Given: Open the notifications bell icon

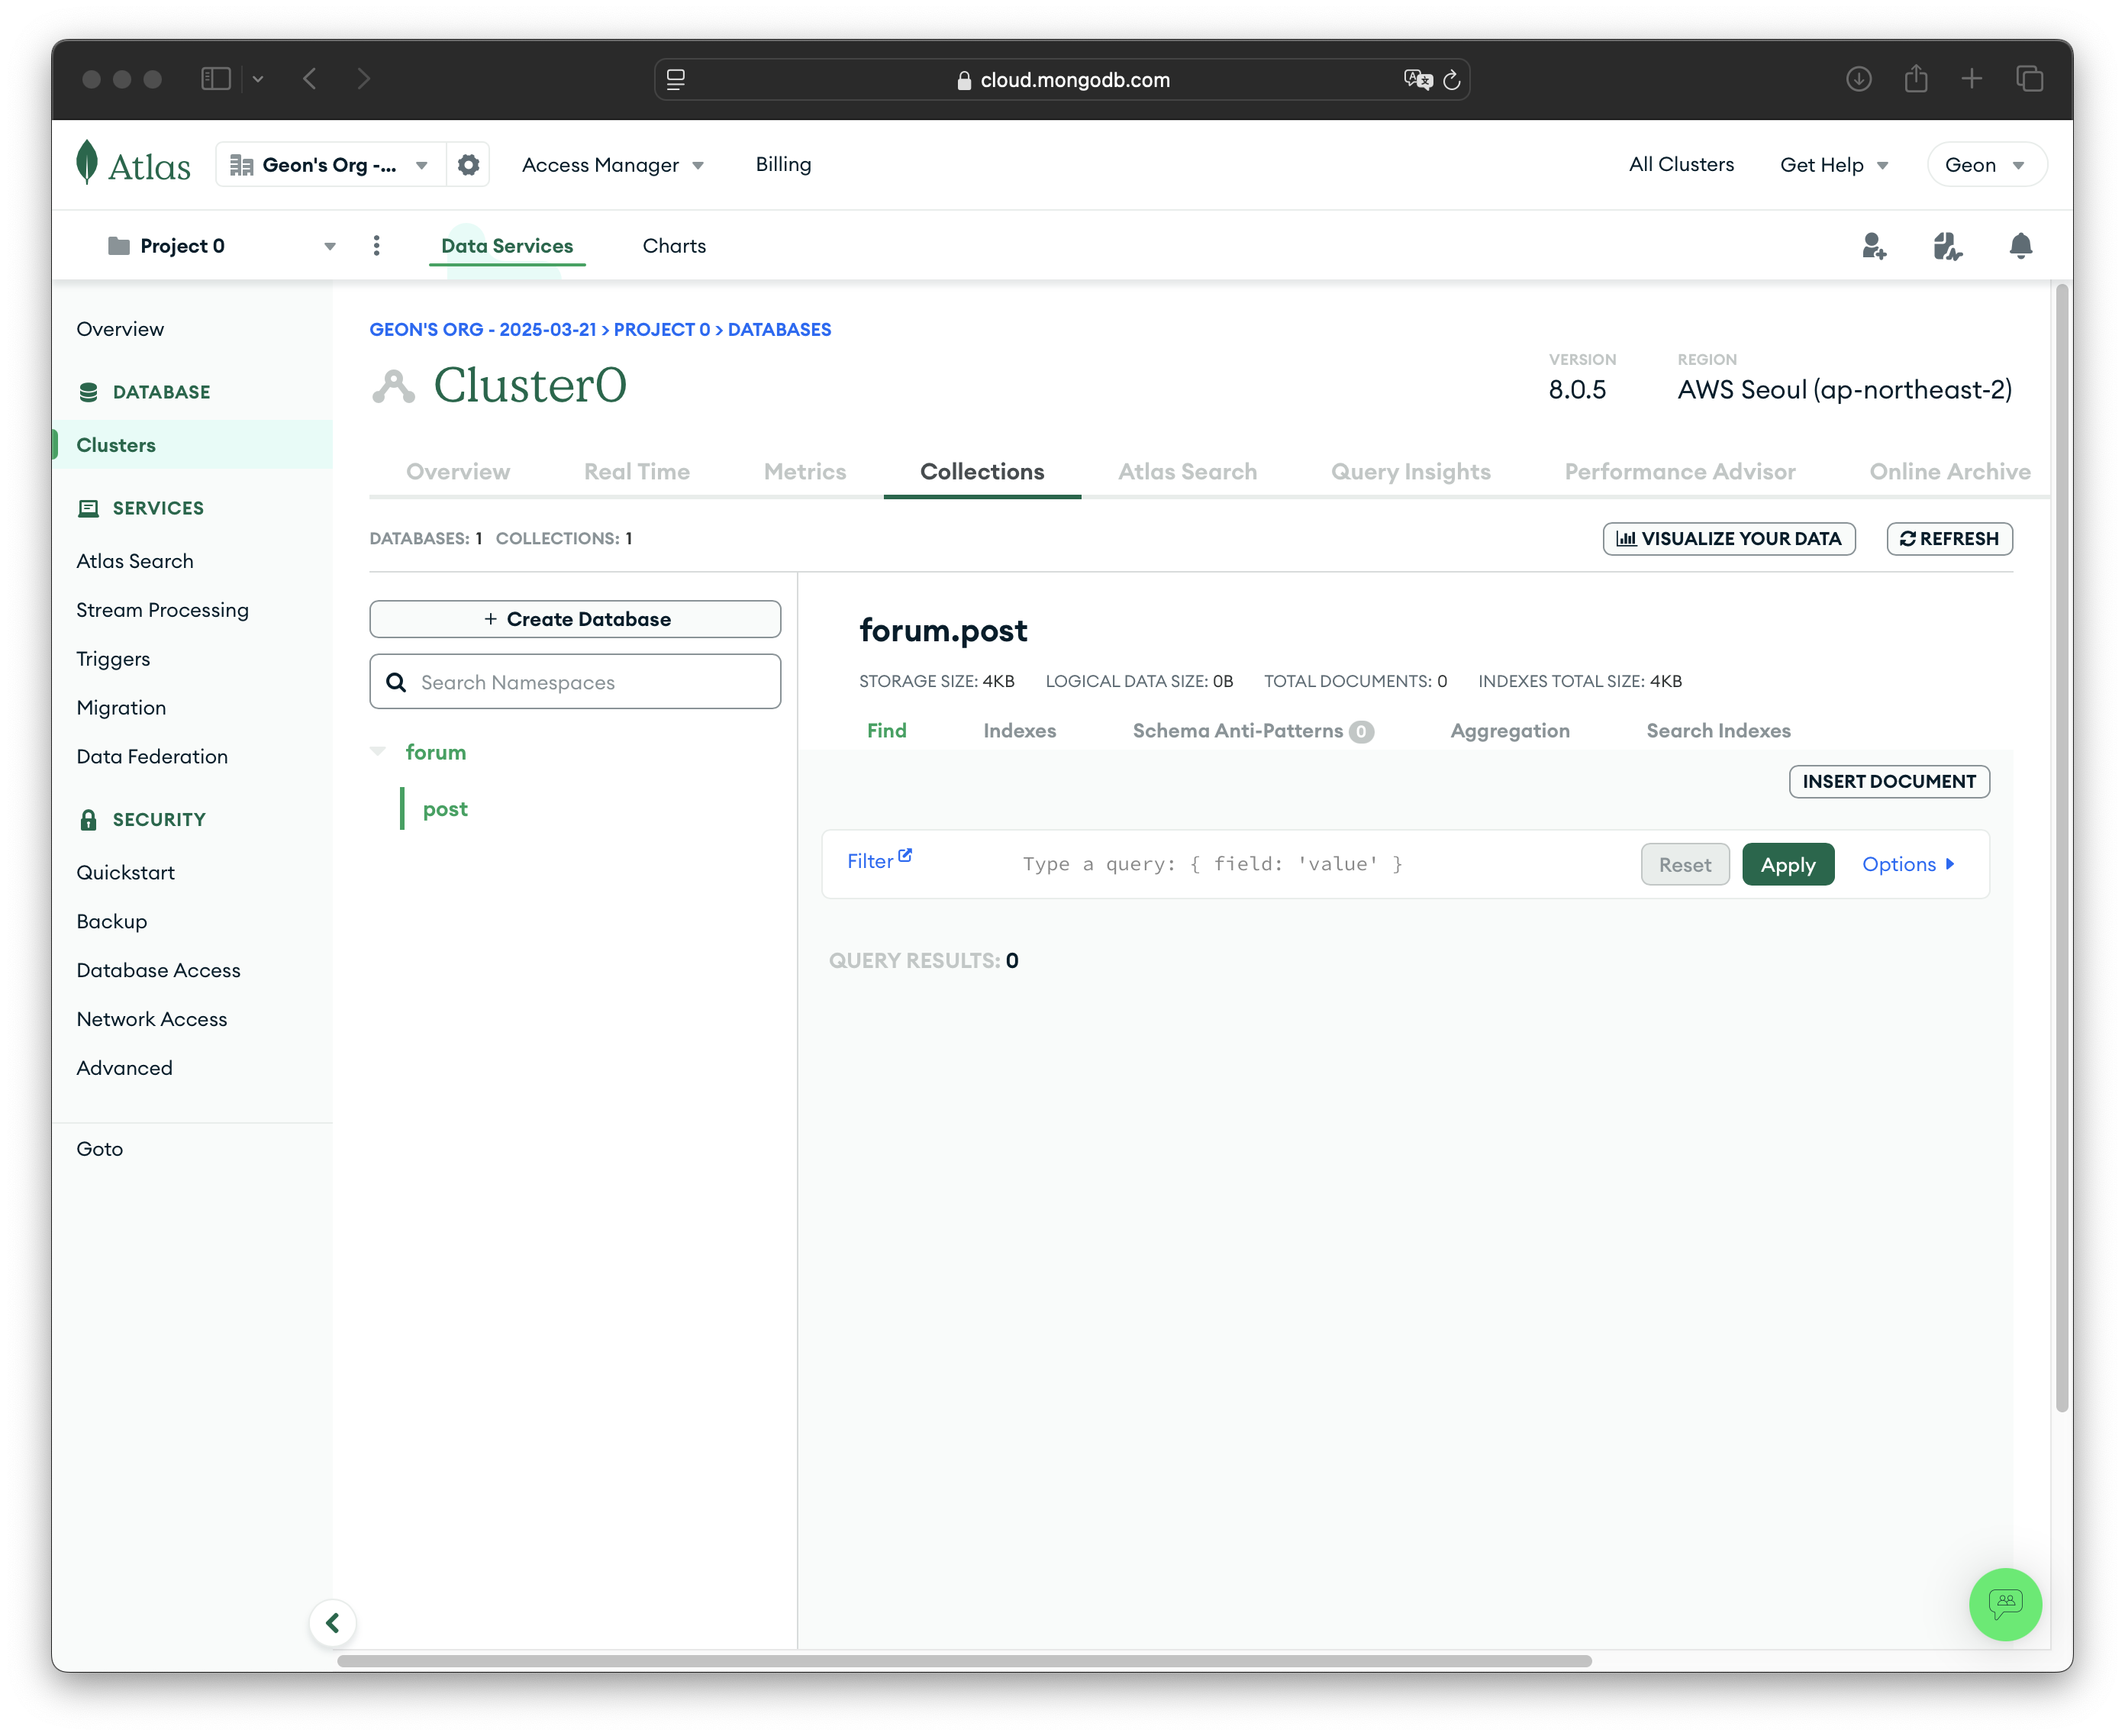Looking at the screenshot, I should 2020,246.
